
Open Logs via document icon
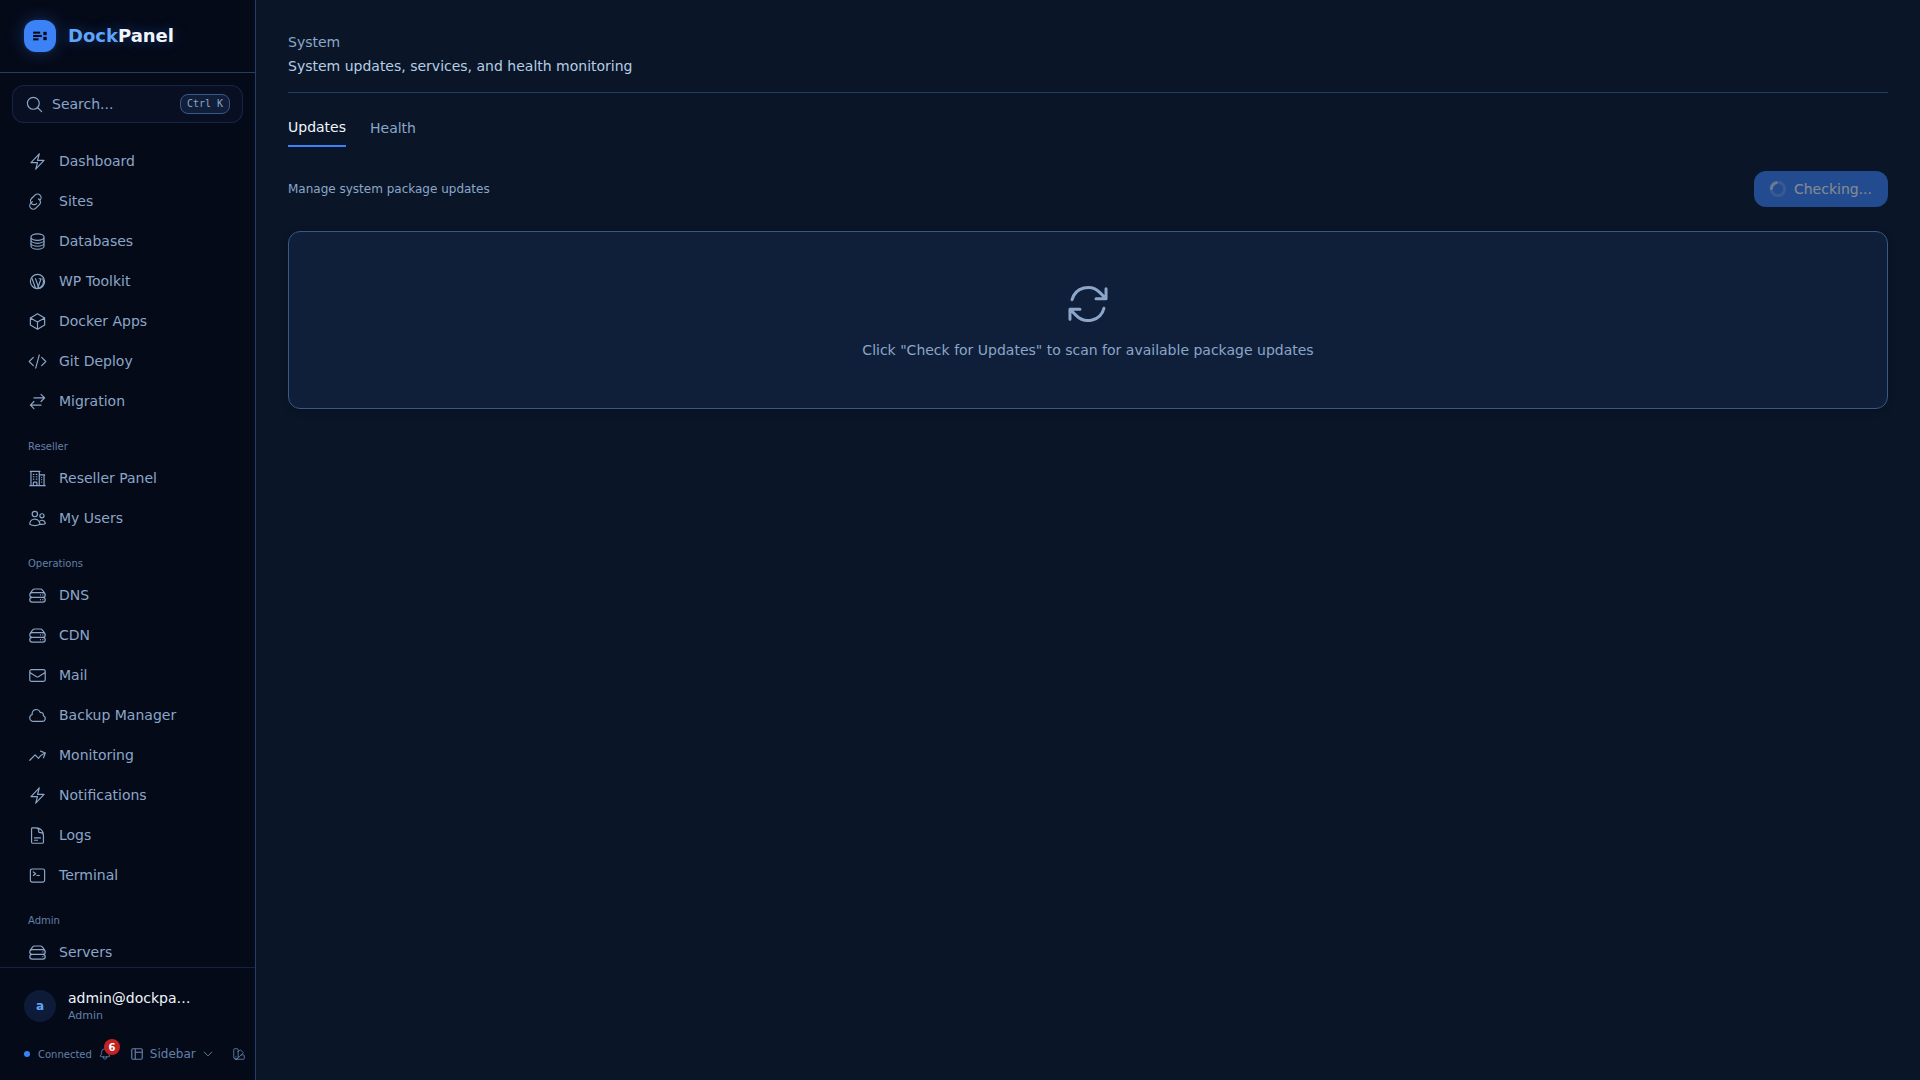(38, 835)
